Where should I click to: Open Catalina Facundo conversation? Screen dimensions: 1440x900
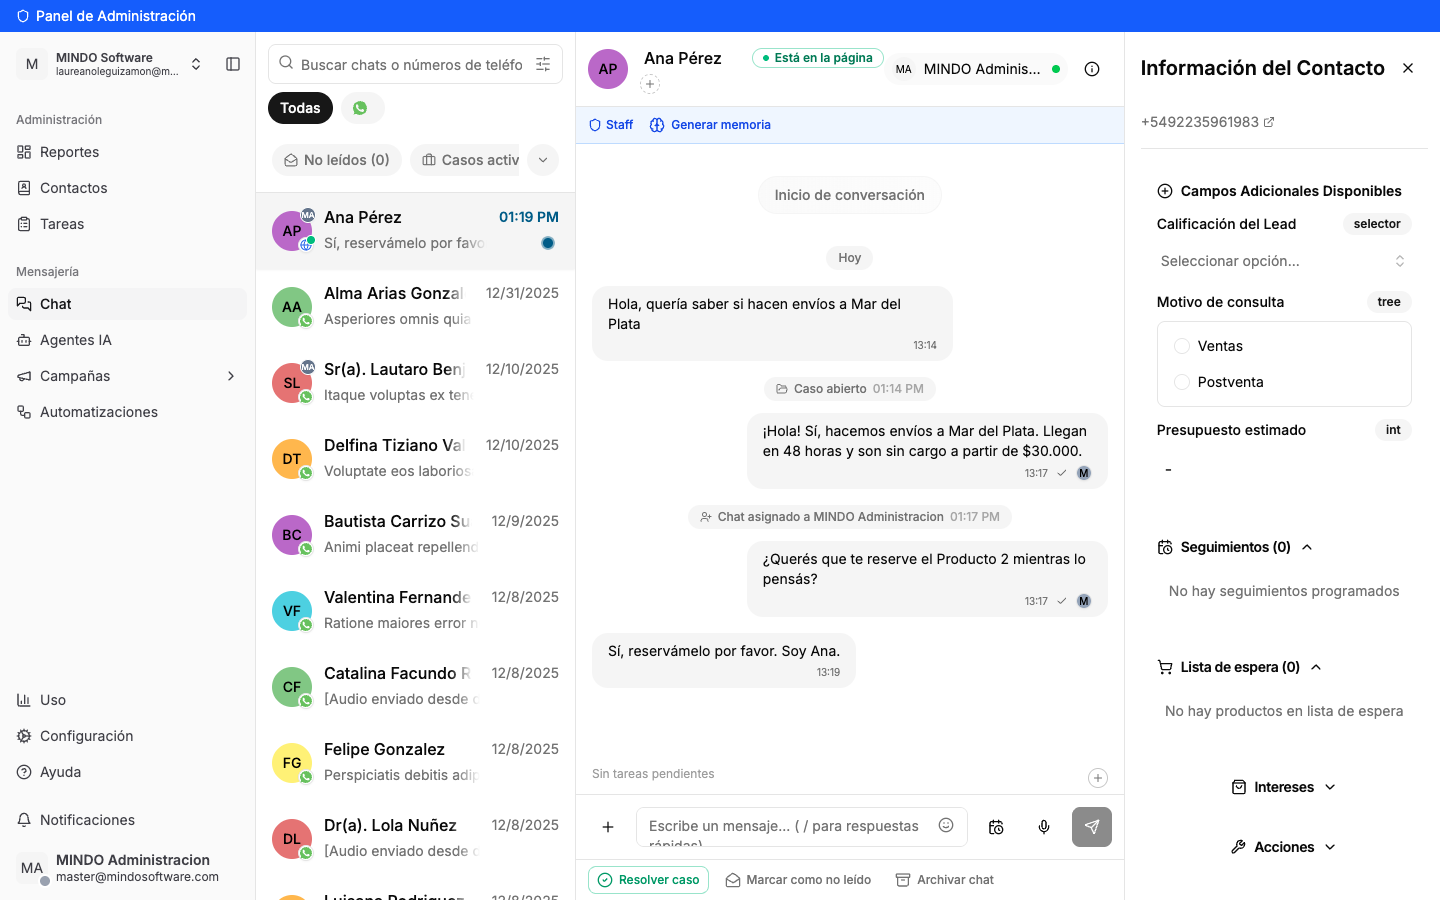[416, 687]
